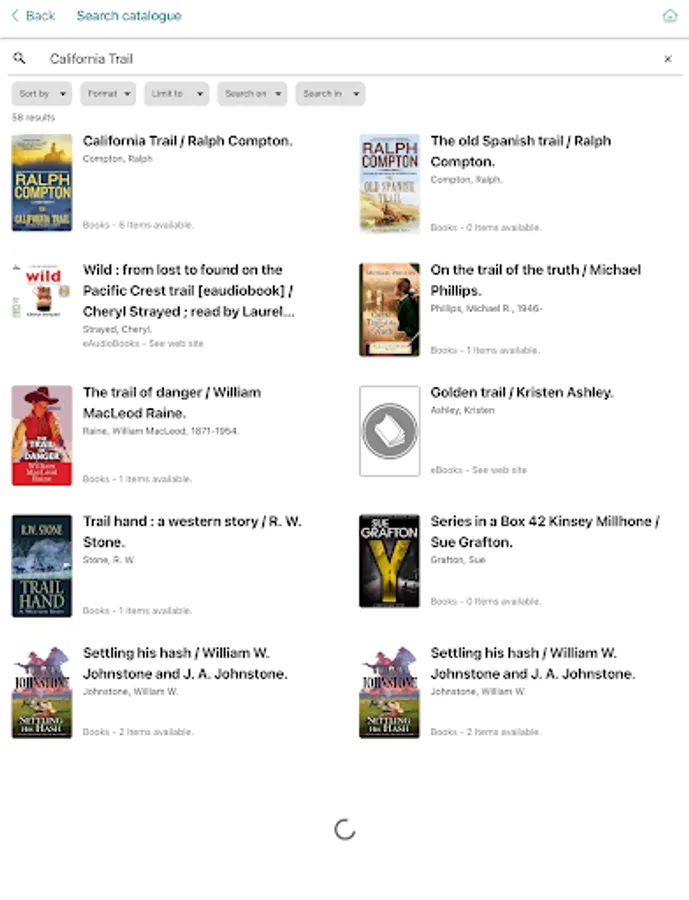Clear the search text with X icon
The height and width of the screenshot is (900, 689).
tap(668, 59)
